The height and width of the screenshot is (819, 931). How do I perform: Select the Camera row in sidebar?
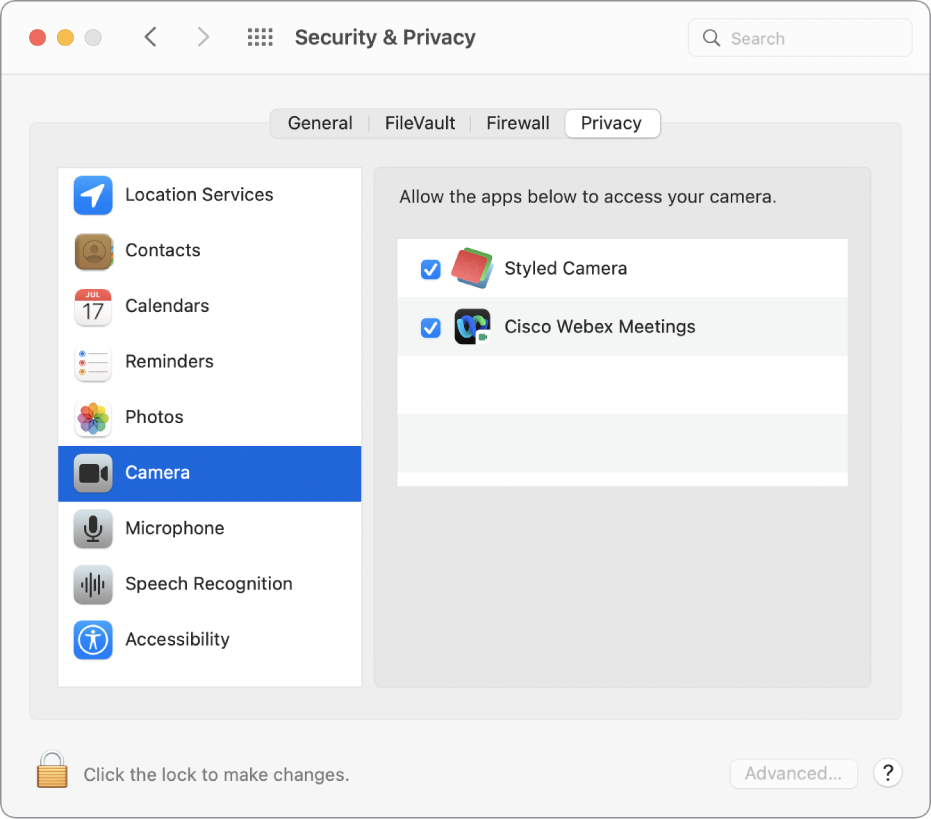[x=209, y=473]
